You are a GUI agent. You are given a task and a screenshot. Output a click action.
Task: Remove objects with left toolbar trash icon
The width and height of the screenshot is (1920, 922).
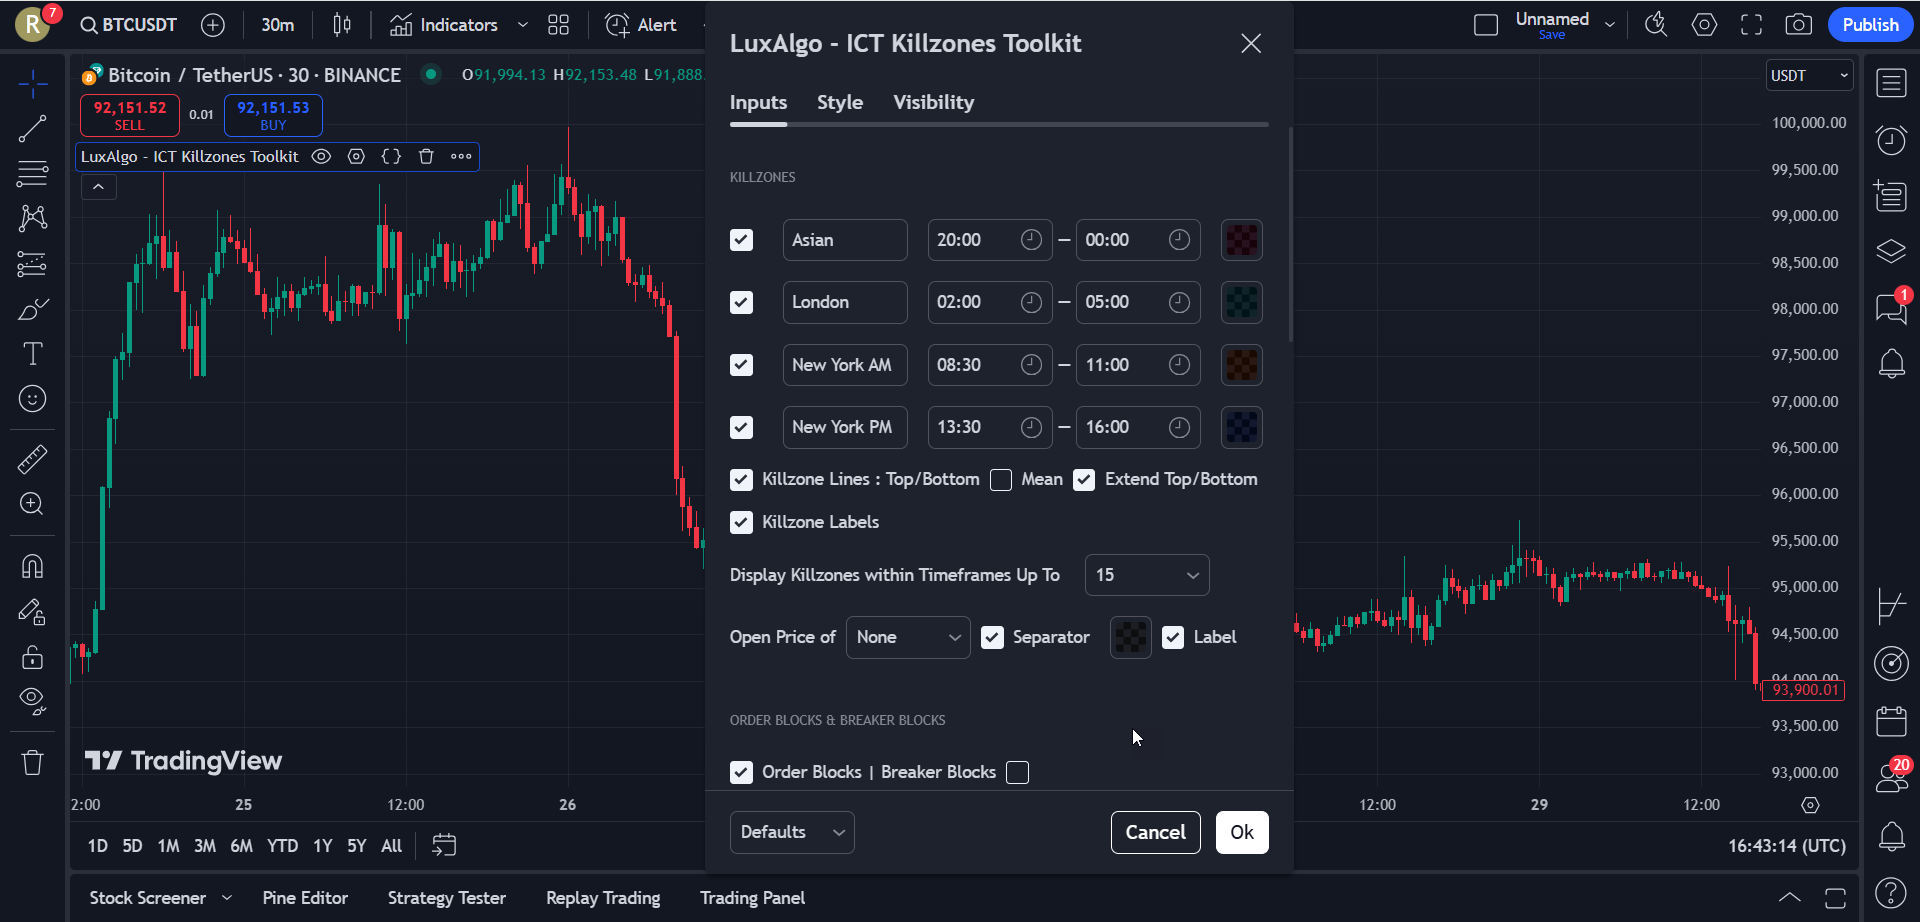(x=33, y=763)
